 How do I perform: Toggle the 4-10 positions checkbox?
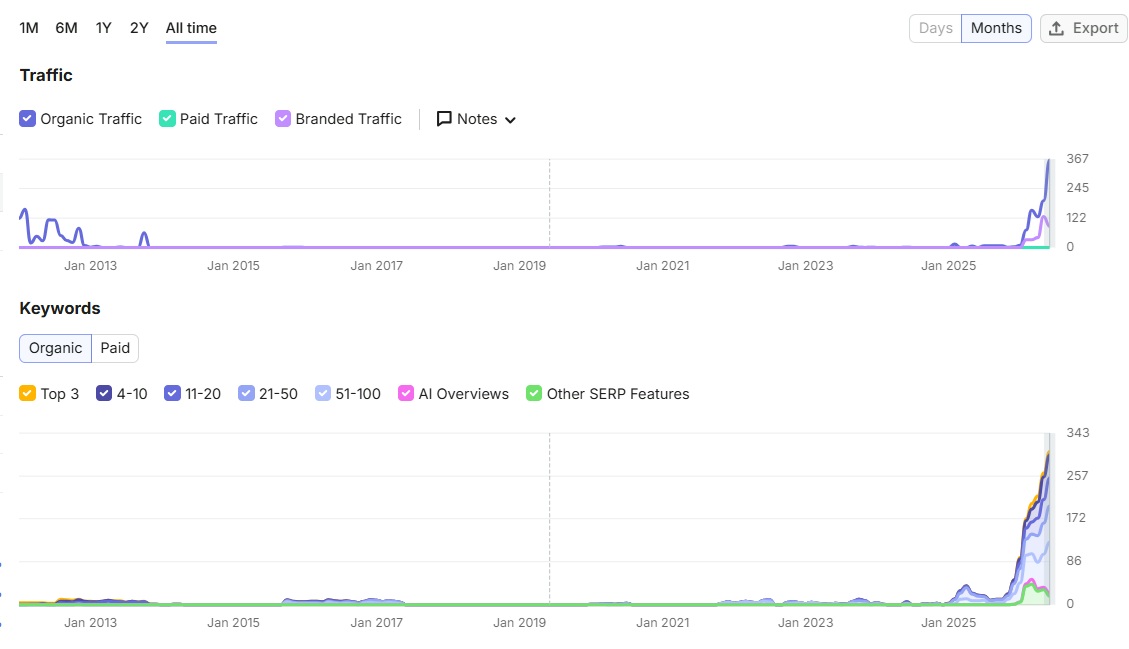click(104, 393)
